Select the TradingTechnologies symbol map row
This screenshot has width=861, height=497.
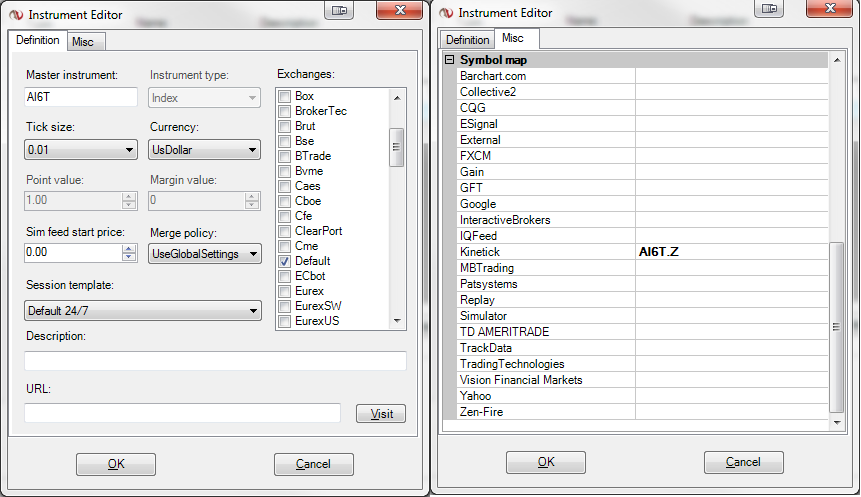(642, 364)
